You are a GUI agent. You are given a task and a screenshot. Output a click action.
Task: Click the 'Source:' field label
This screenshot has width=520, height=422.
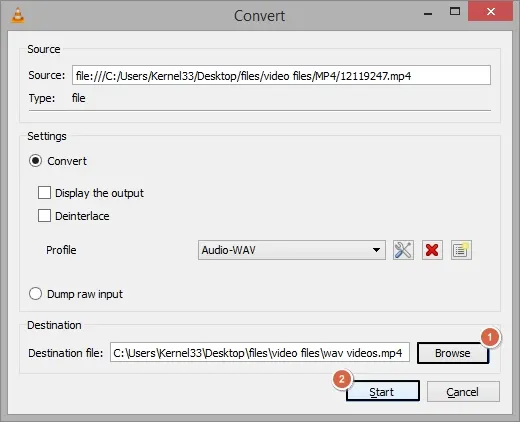47,75
